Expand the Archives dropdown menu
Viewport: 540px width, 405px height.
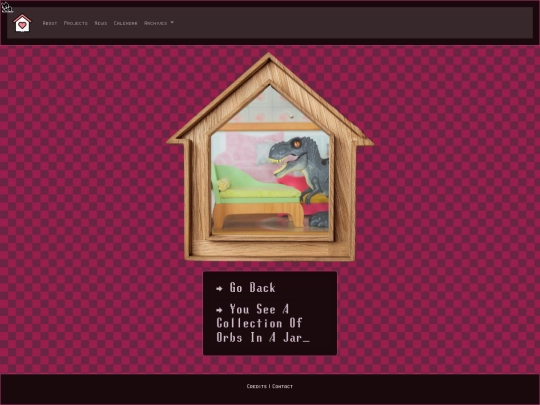click(159, 23)
